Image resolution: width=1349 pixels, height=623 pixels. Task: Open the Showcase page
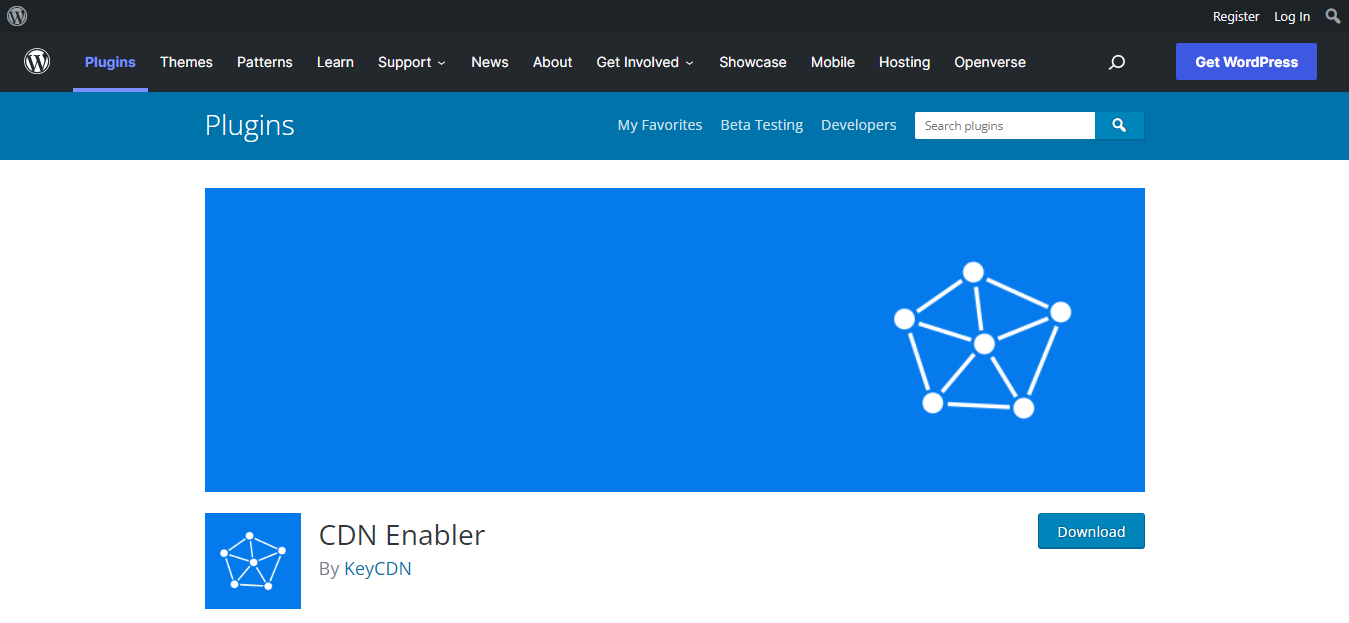click(753, 62)
